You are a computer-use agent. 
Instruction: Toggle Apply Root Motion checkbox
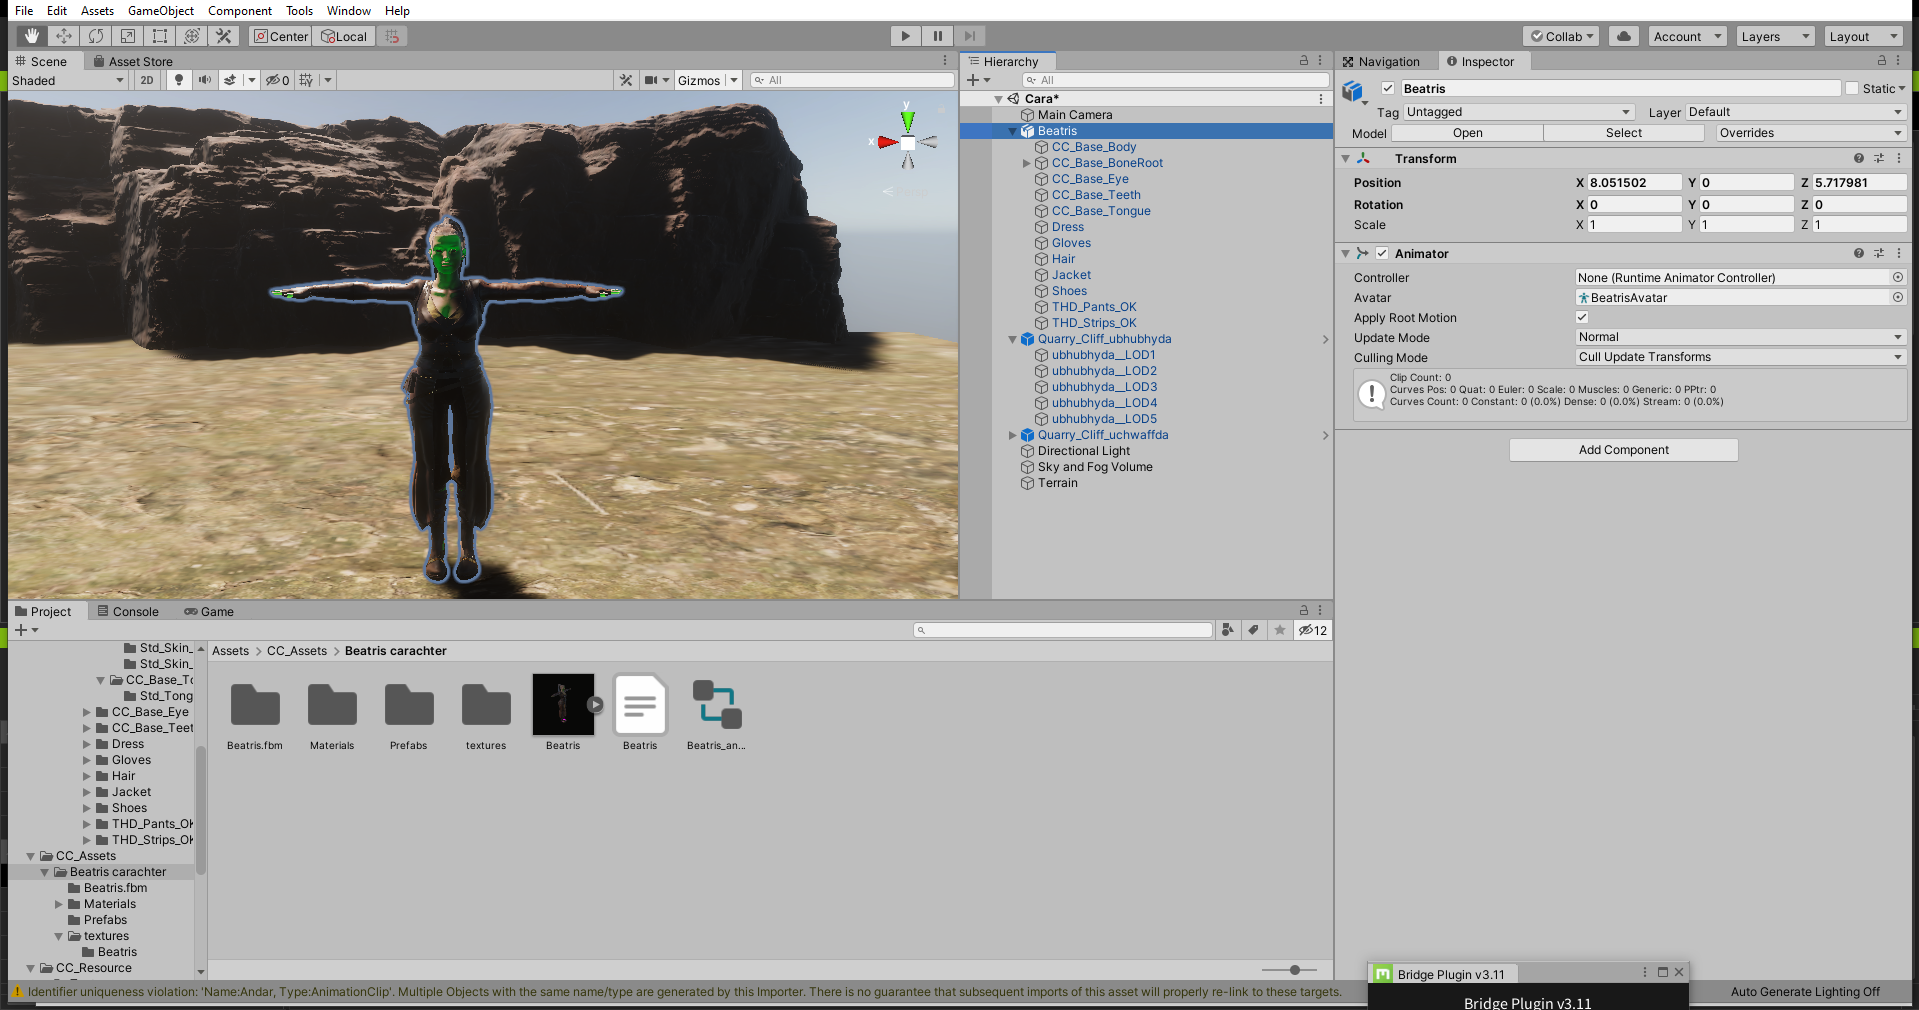point(1582,317)
